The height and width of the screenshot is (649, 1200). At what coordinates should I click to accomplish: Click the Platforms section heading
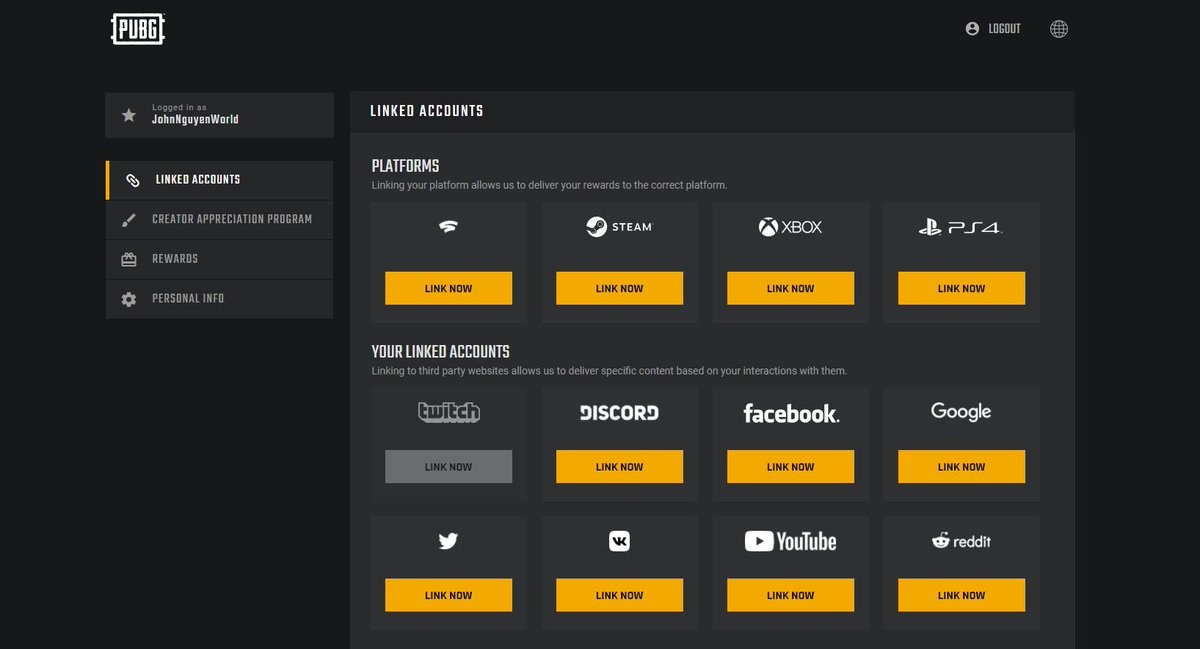pos(405,166)
